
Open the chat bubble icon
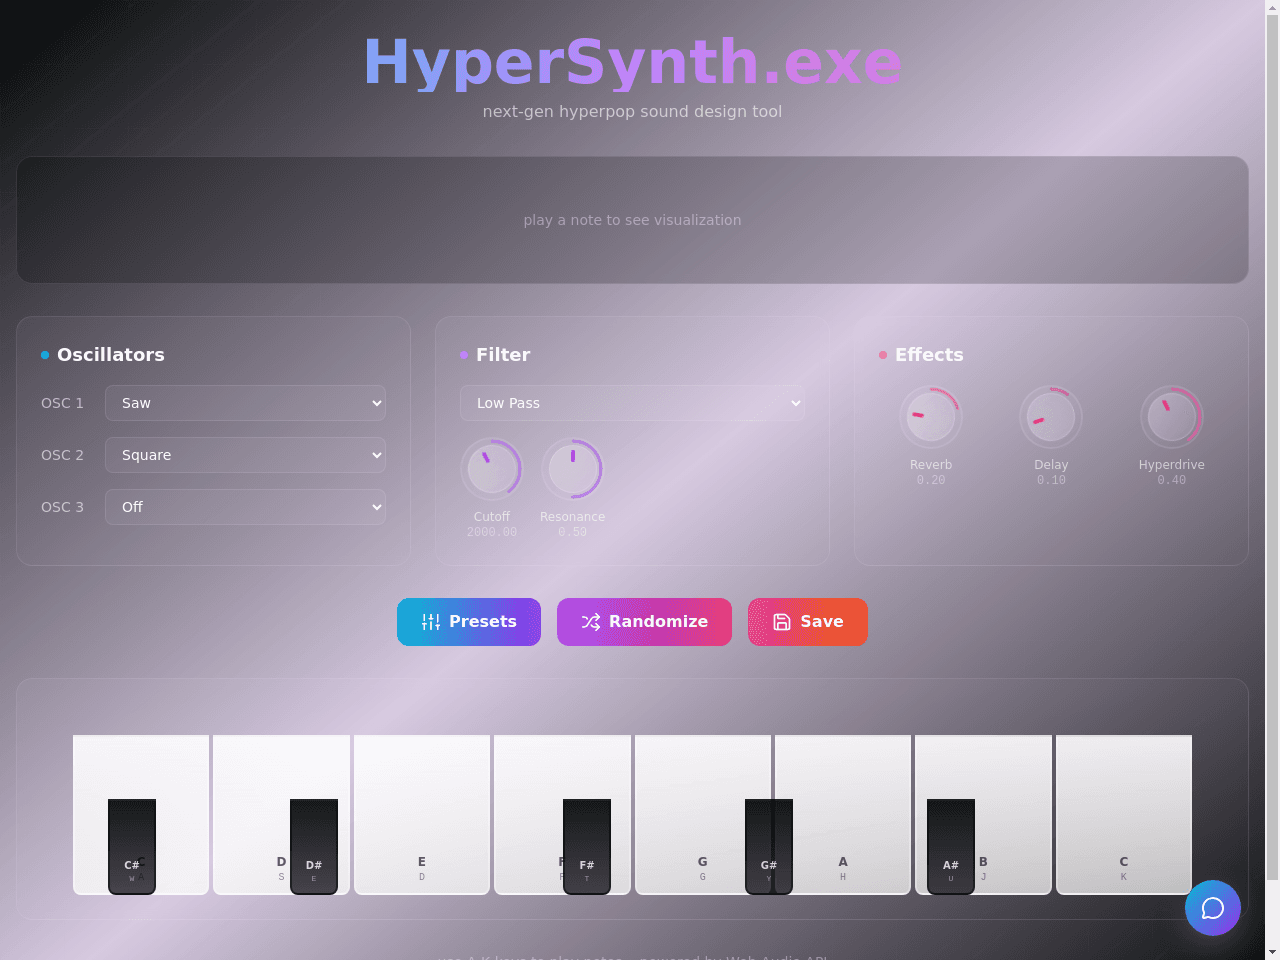point(1213,908)
